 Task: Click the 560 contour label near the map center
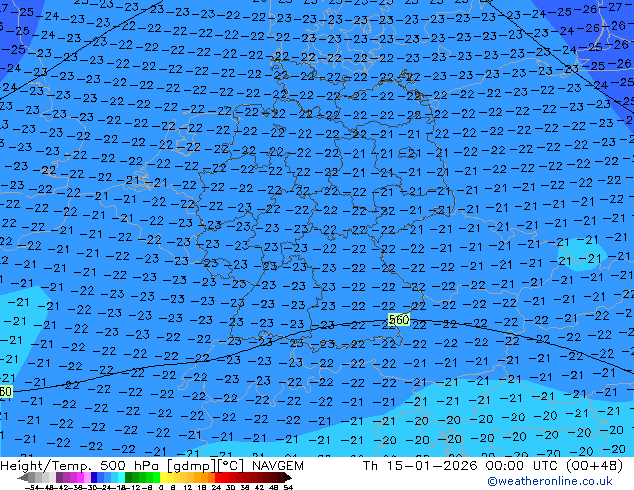click(399, 320)
